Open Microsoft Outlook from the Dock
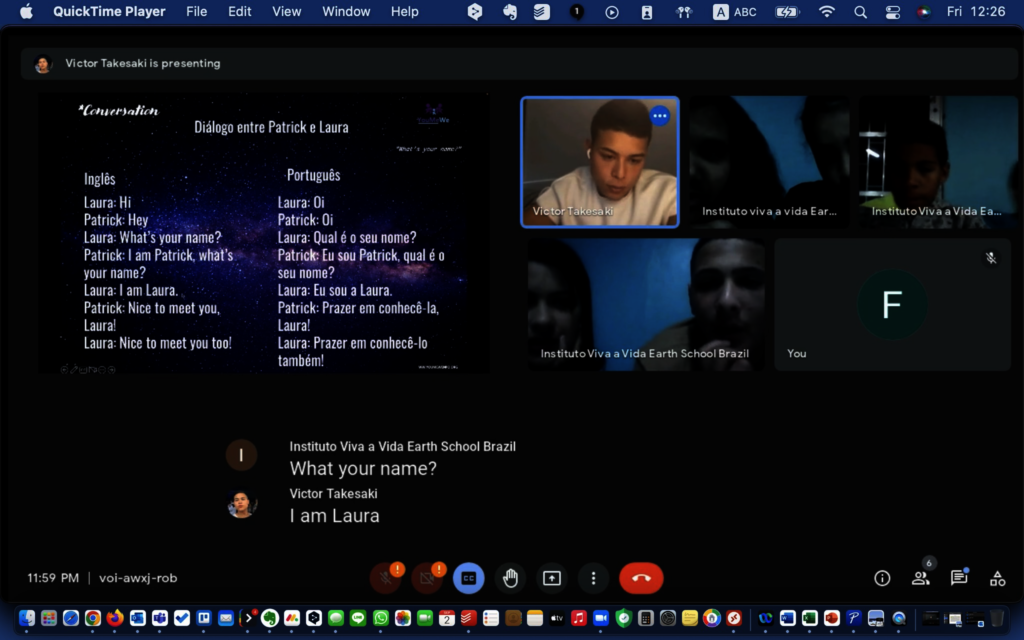The image size is (1024, 640). 137,618
